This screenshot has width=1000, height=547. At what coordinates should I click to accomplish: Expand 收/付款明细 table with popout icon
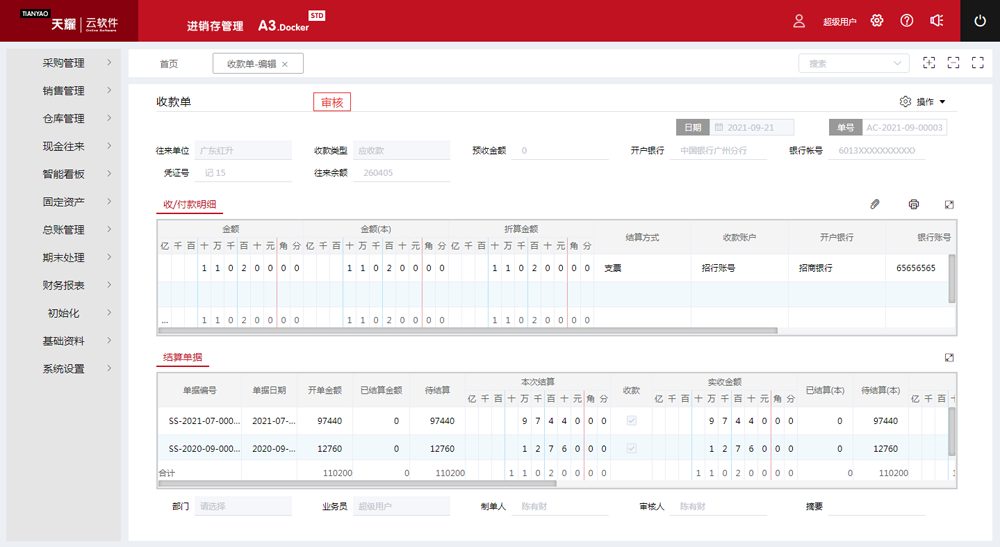click(x=949, y=204)
